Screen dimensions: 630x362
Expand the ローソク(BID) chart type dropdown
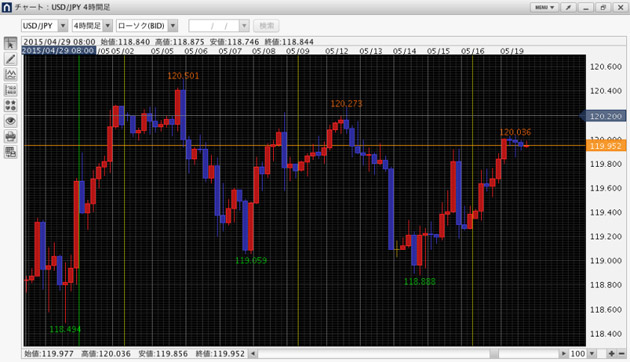173,26
